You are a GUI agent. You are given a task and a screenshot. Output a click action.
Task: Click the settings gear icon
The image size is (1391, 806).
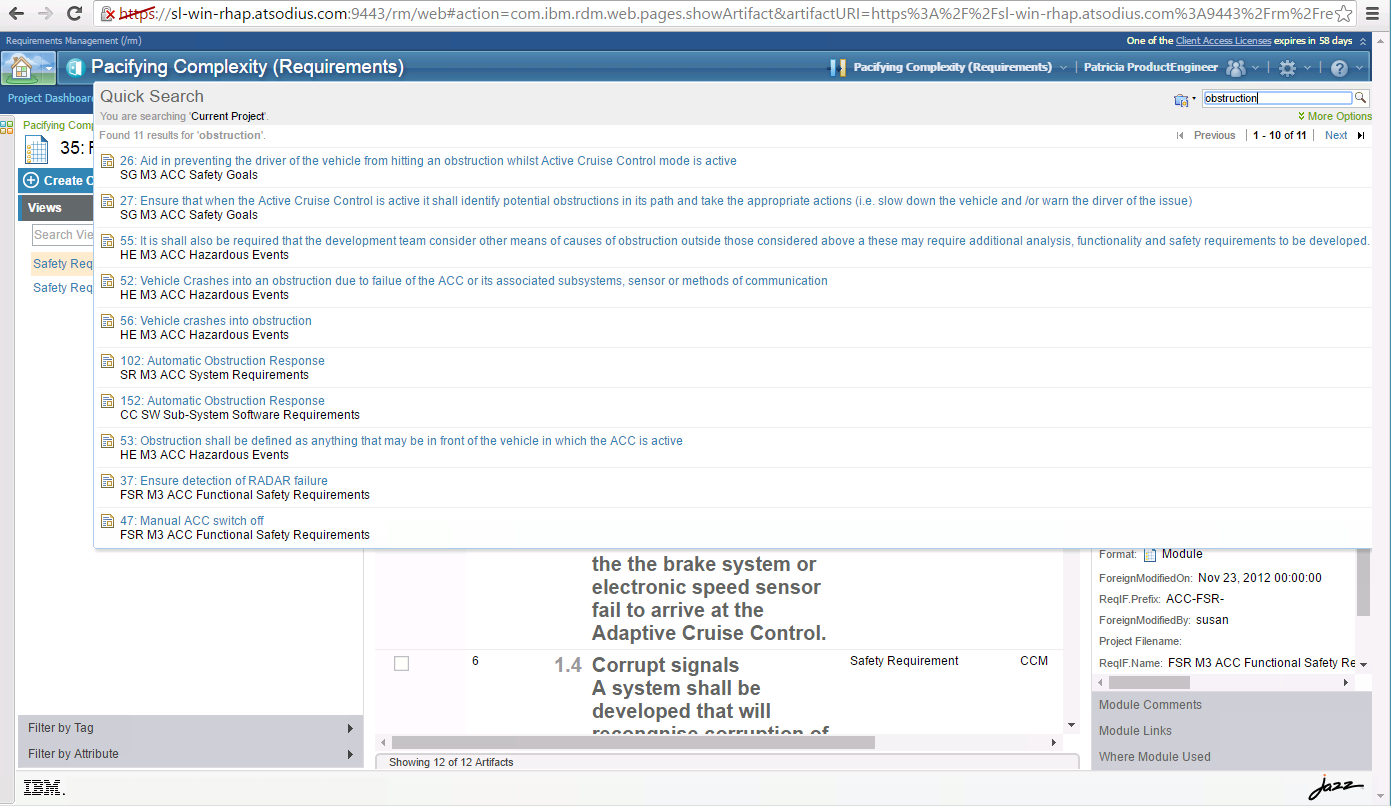1288,68
